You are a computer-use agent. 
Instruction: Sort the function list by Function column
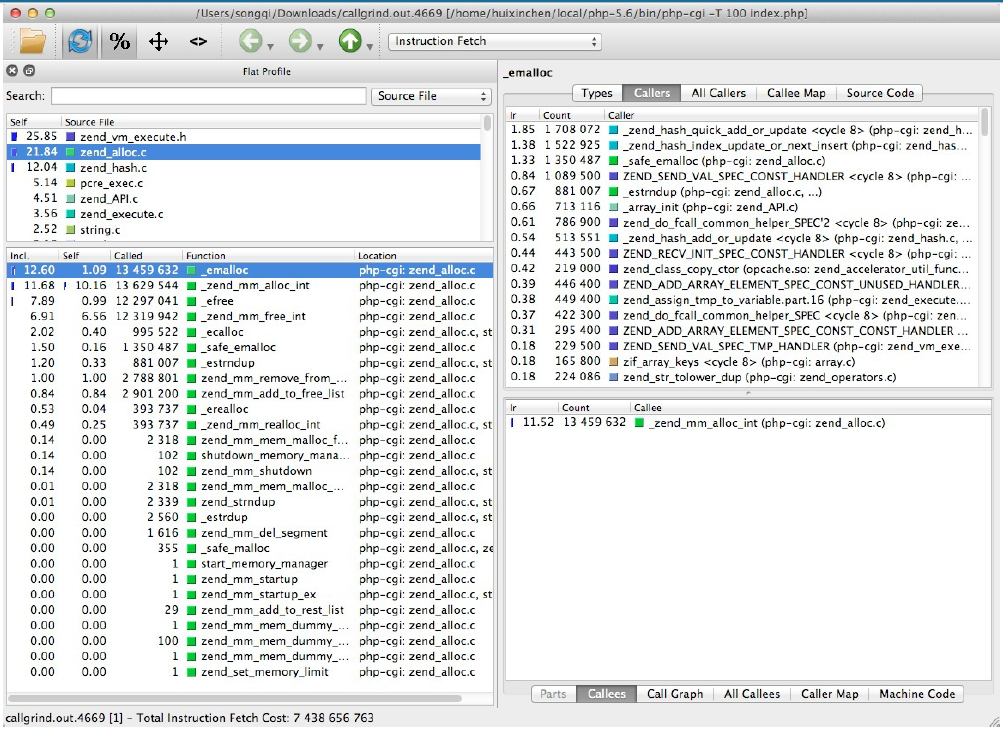[x=269, y=255]
